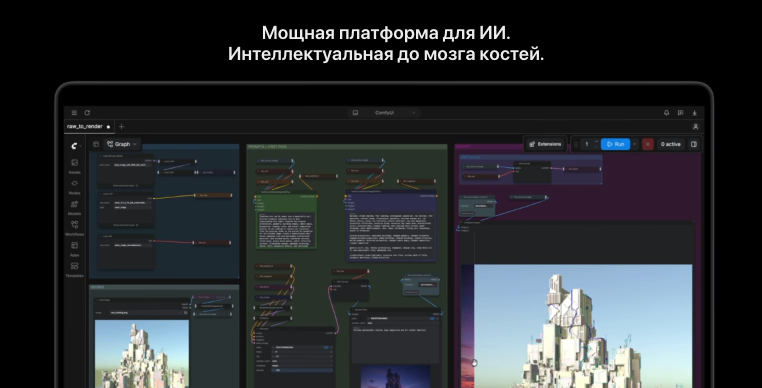
Task: Select the raw_to_render workflow tab
Action: [x=85, y=126]
